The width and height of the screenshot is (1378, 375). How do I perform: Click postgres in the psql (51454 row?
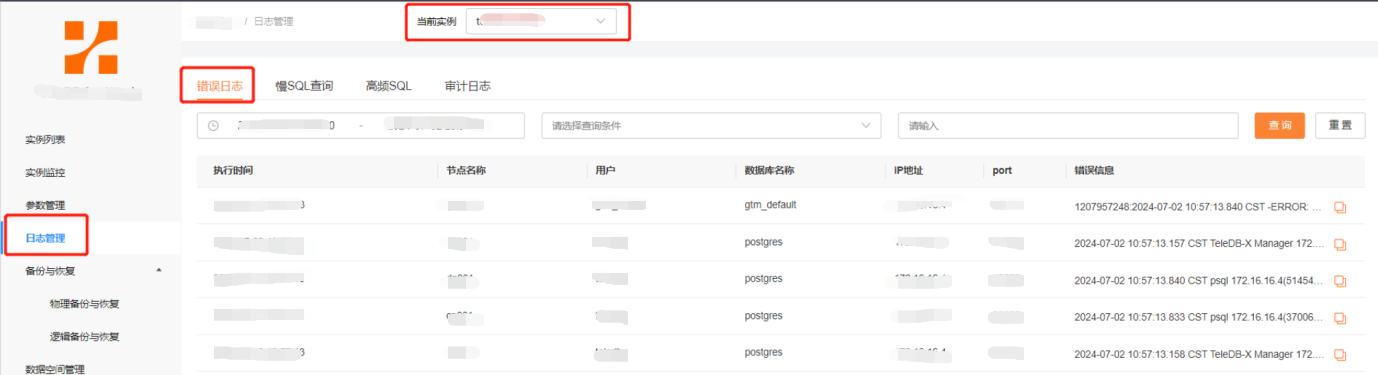(x=764, y=278)
